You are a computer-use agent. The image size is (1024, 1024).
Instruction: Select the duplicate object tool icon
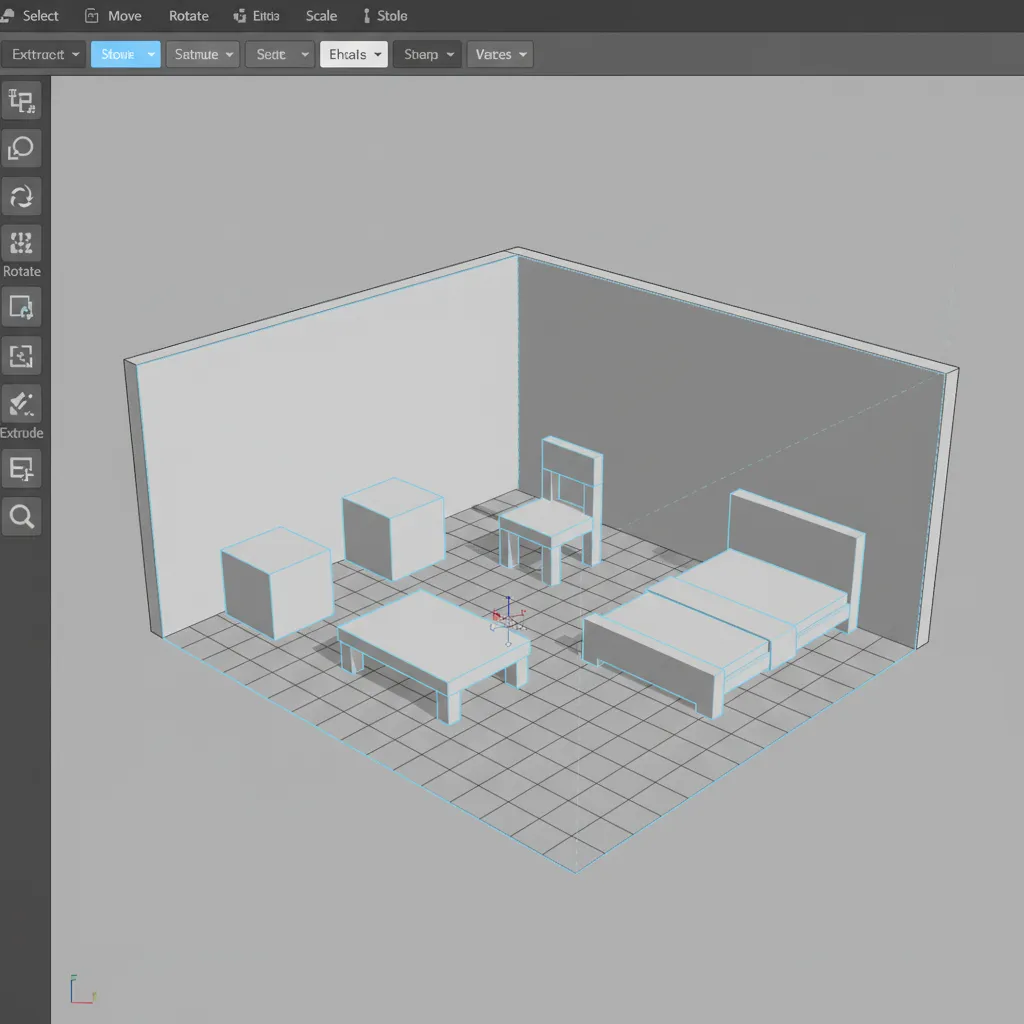pos(21,307)
